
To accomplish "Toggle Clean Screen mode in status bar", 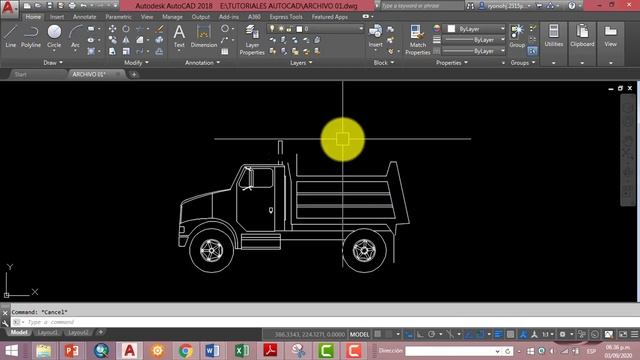I will coord(623,334).
